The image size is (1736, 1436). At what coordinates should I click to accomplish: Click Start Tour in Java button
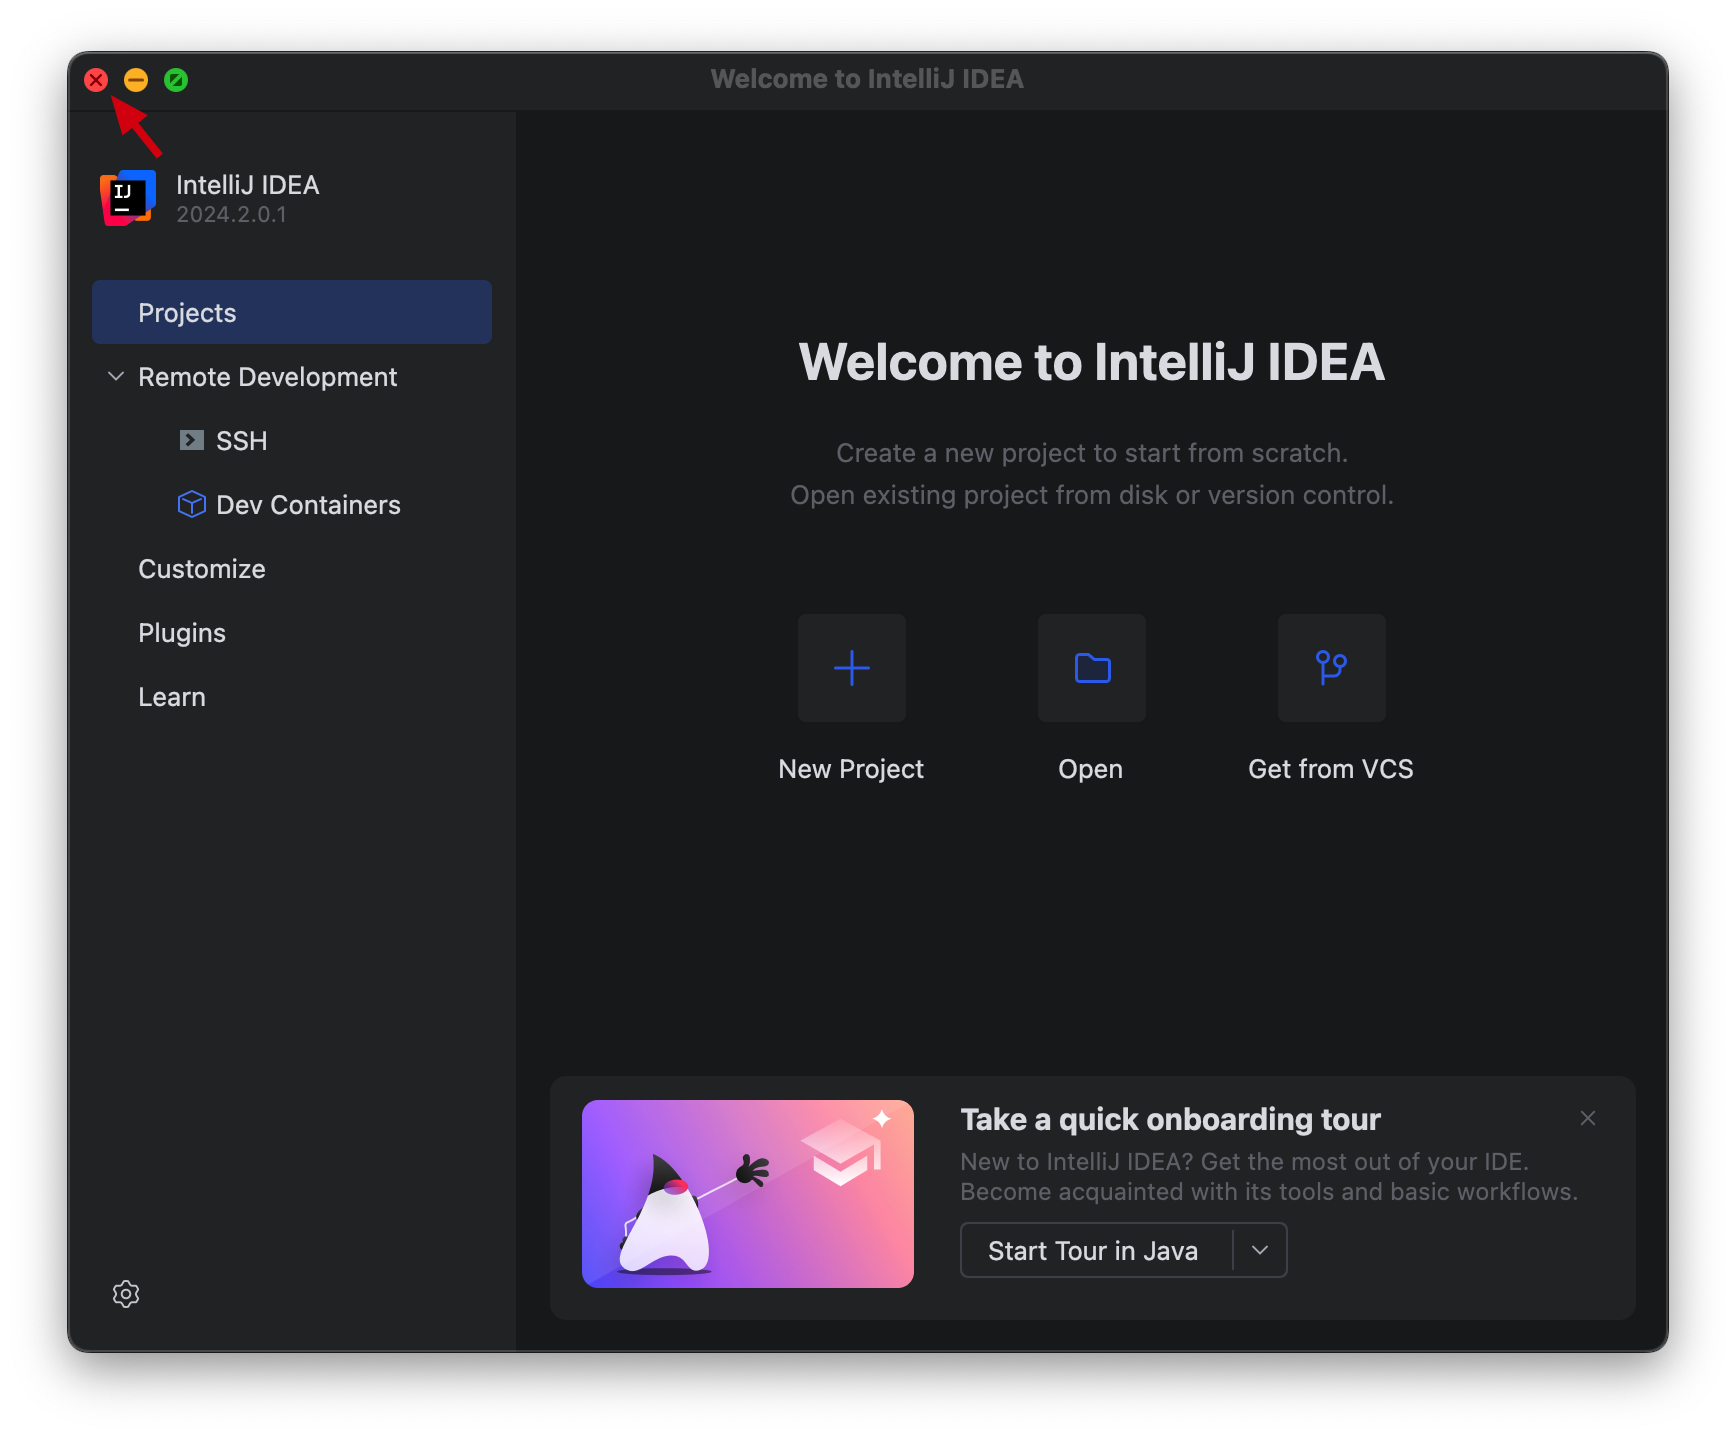[1097, 1250]
